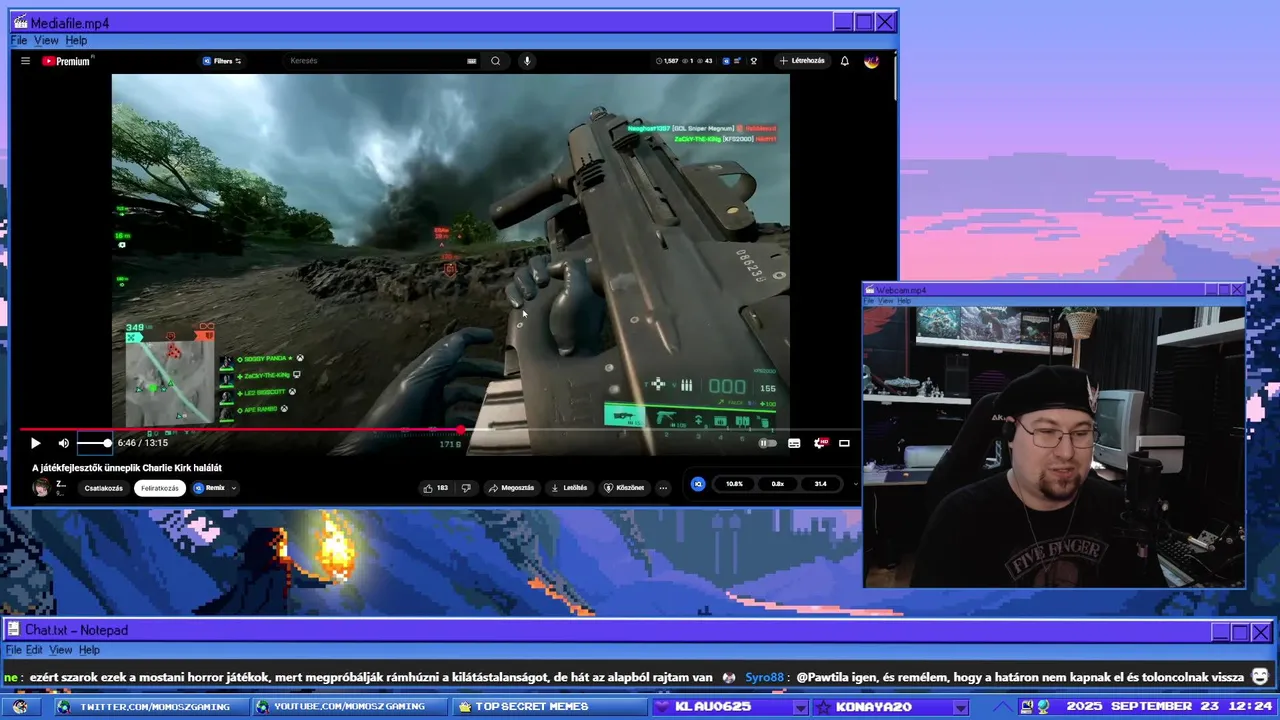Click the save-disk icon in the system tray
The image size is (1280, 720).
(1026, 707)
